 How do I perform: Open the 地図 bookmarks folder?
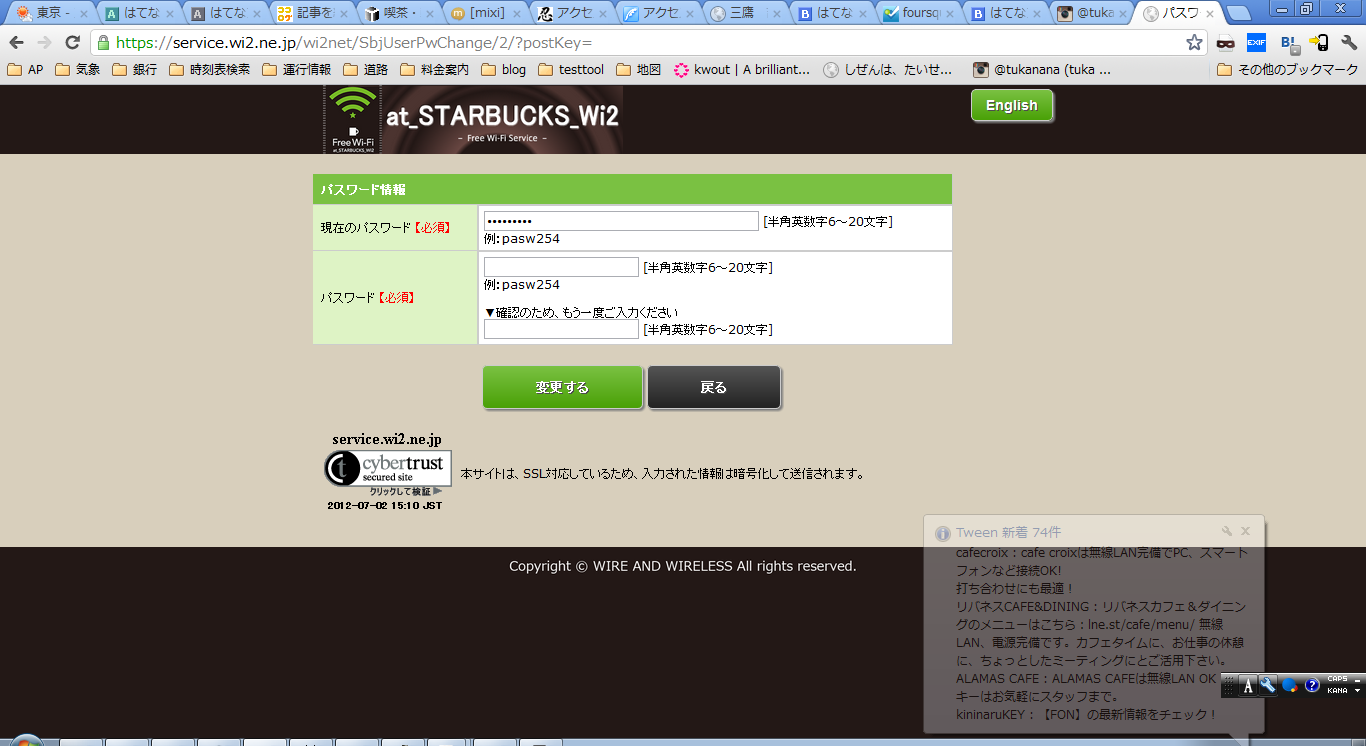(x=638, y=70)
